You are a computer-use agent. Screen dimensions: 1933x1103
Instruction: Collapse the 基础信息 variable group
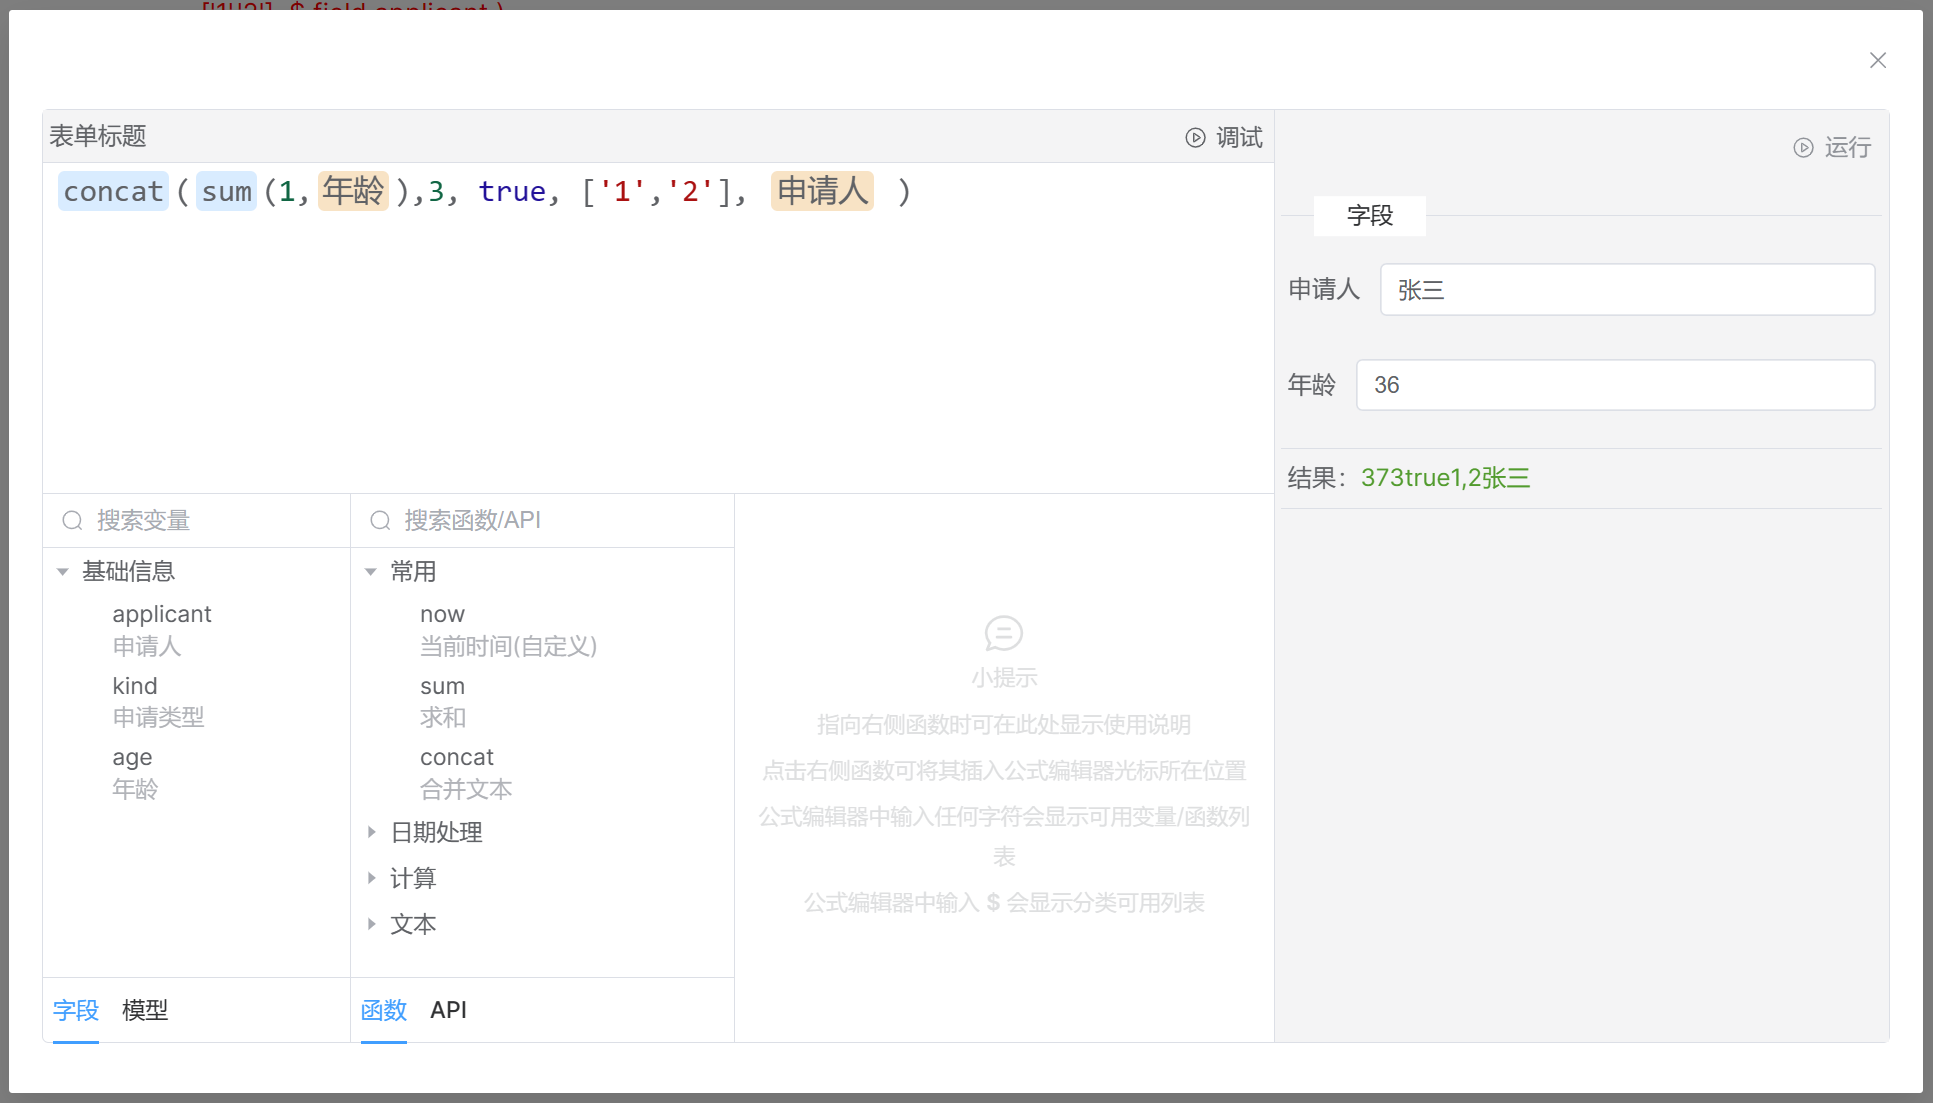[63, 572]
